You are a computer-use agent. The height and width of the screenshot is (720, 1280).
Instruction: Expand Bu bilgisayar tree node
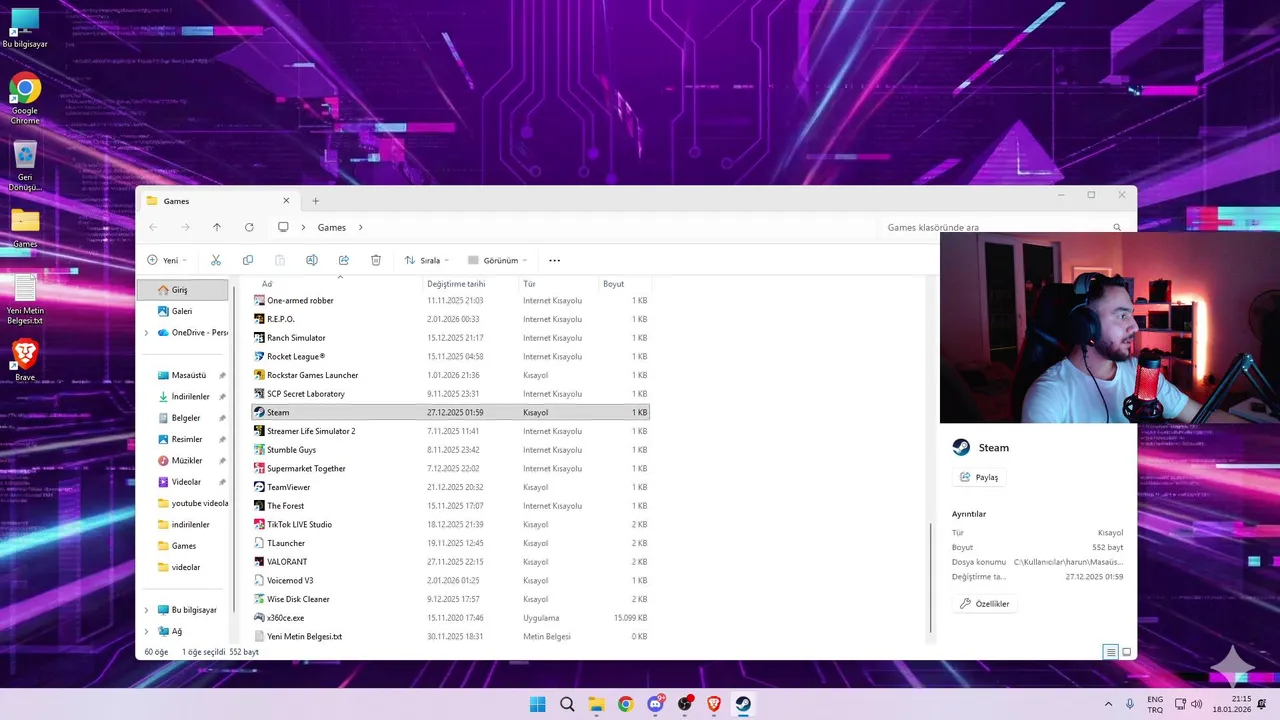pyautogui.click(x=147, y=610)
